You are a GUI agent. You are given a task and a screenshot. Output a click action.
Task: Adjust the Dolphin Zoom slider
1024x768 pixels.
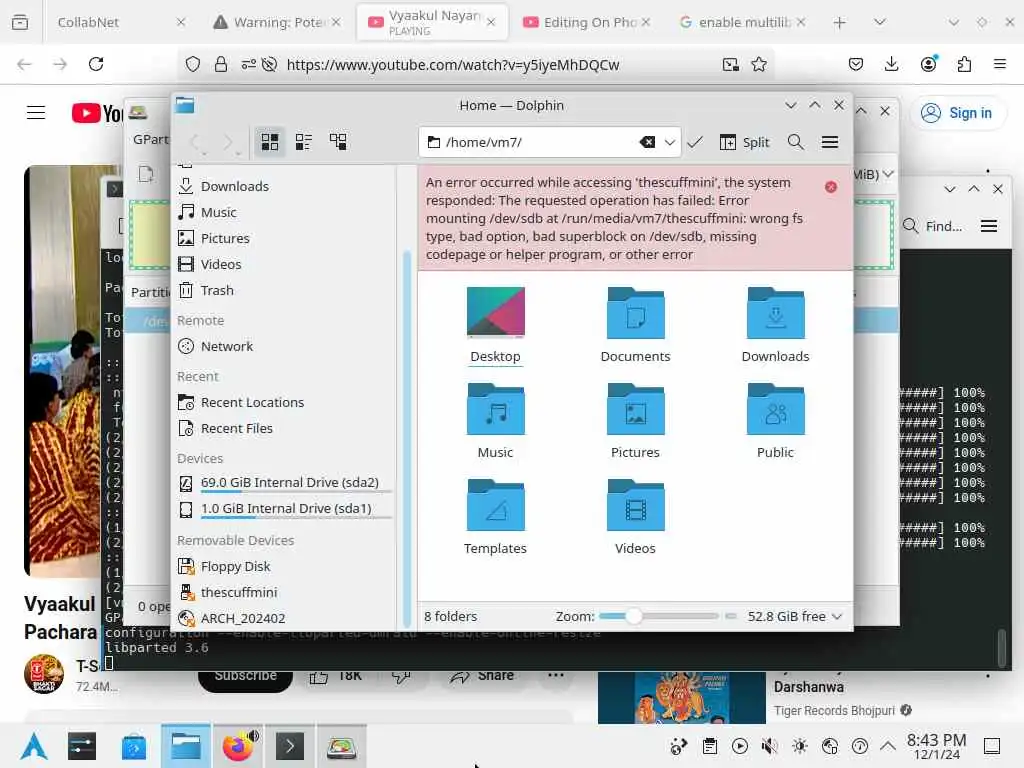click(659, 616)
